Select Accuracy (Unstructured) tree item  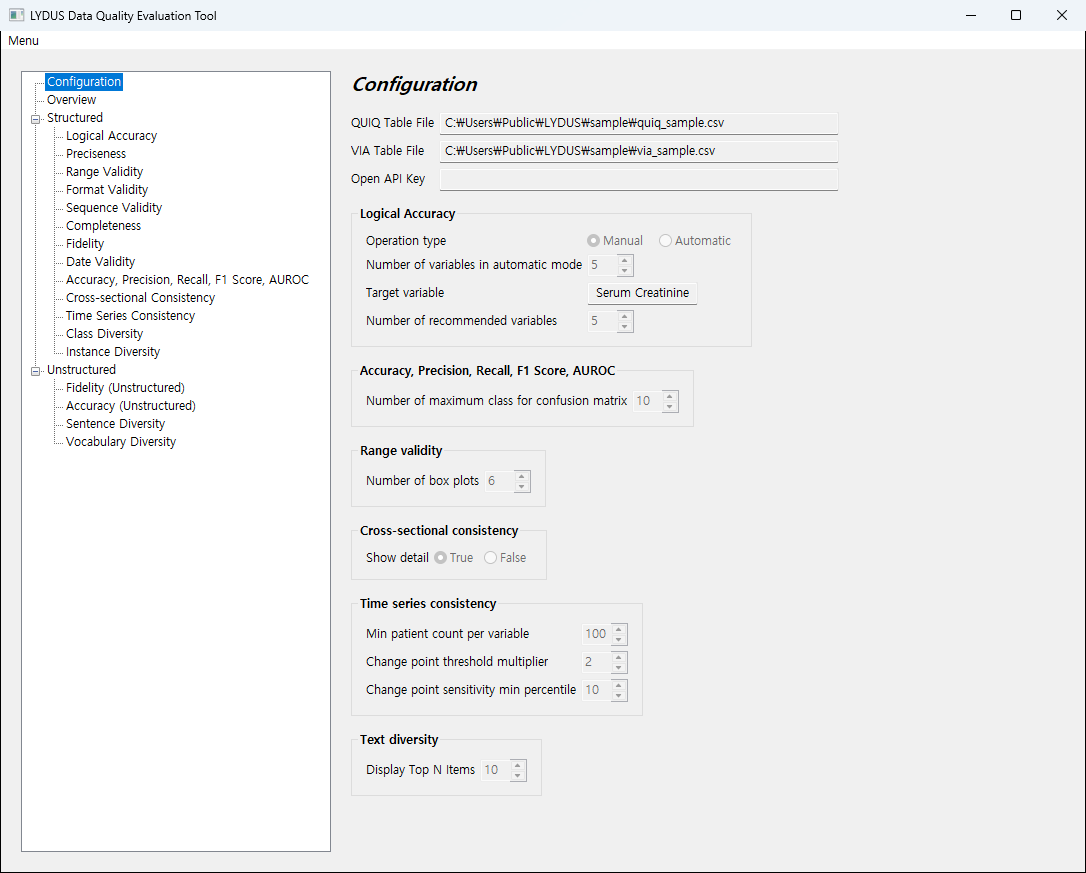tap(131, 406)
